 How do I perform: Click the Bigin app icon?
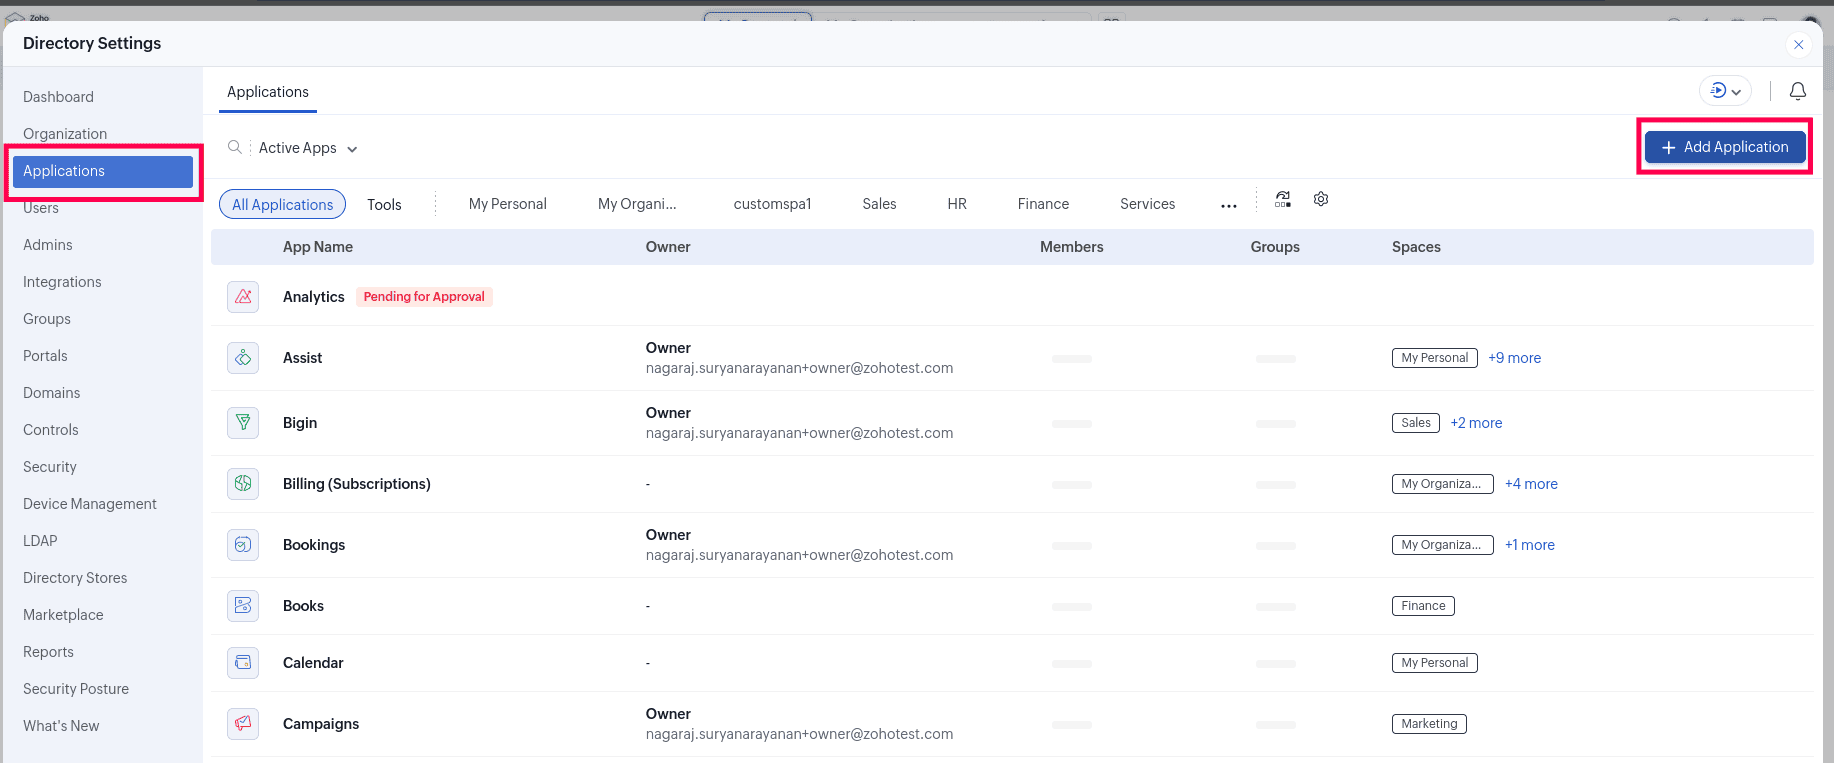[243, 423]
